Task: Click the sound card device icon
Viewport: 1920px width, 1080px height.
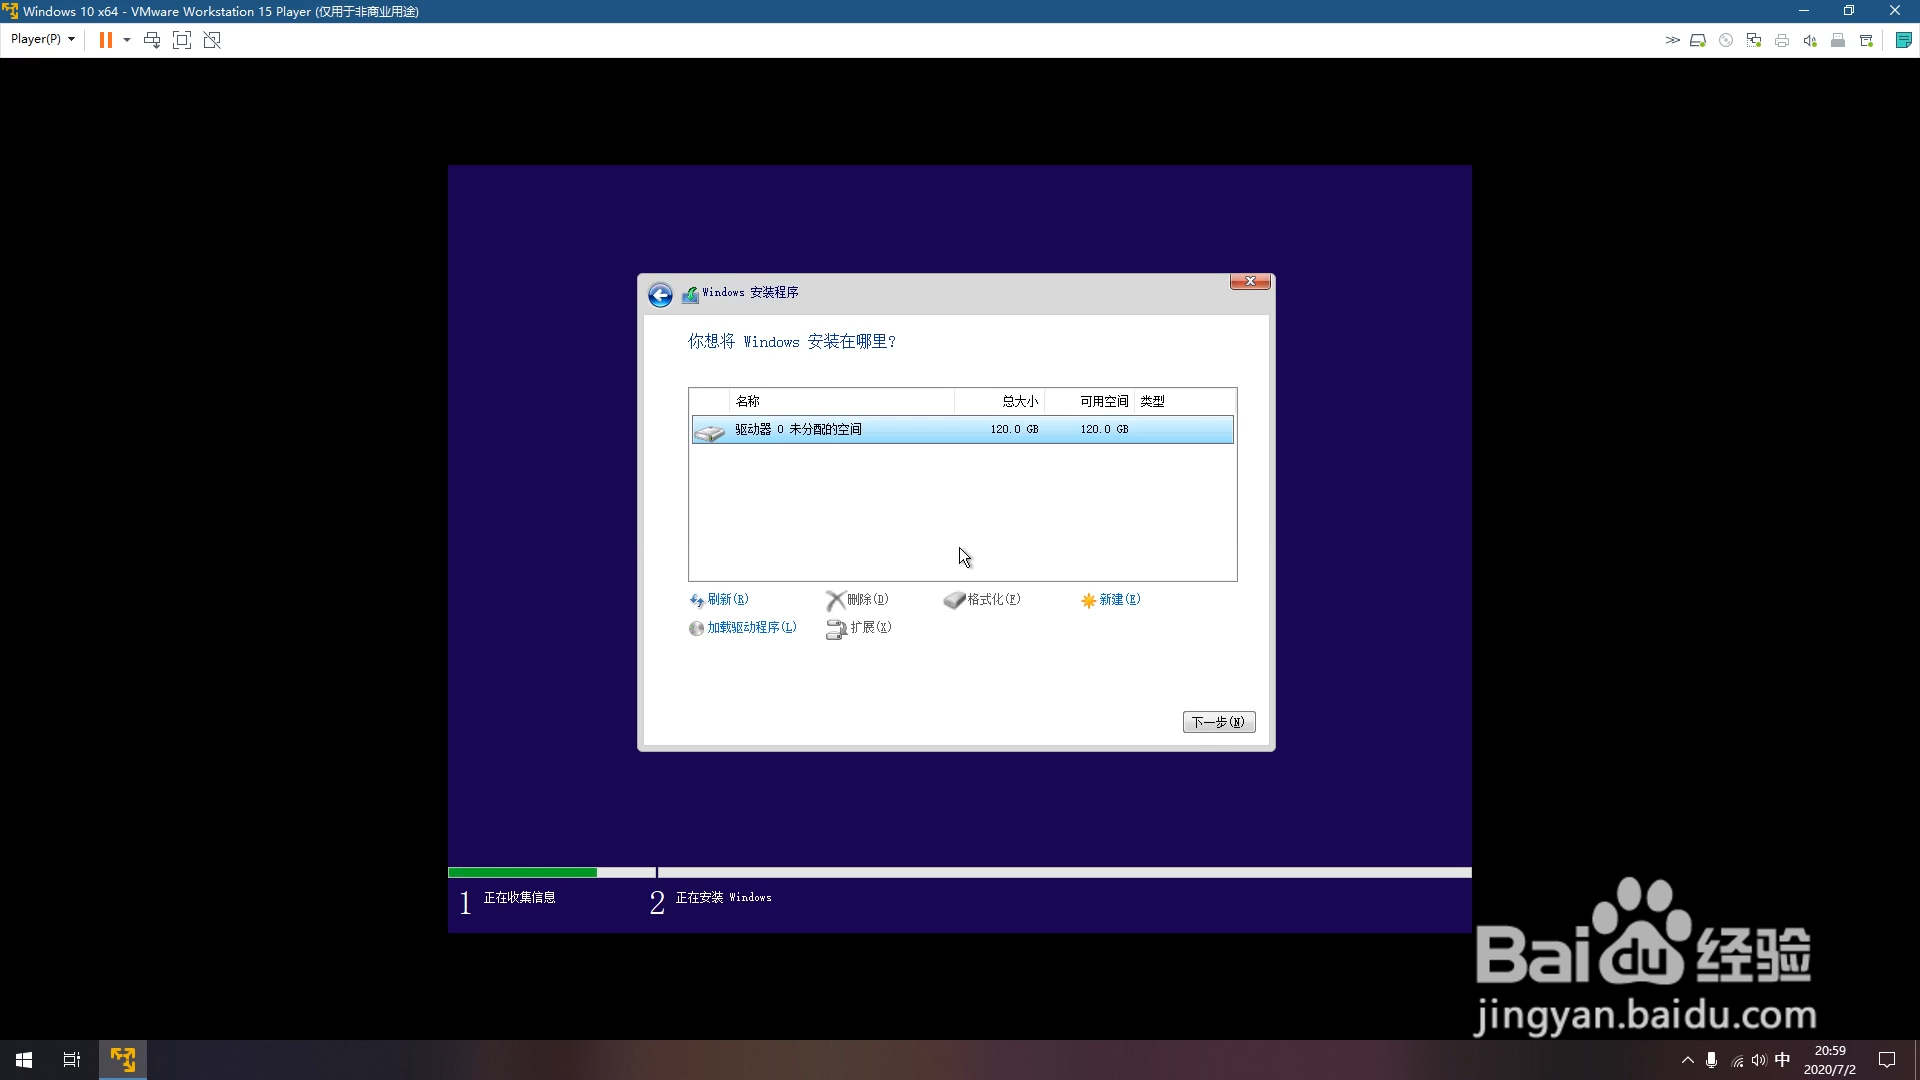Action: point(1810,40)
